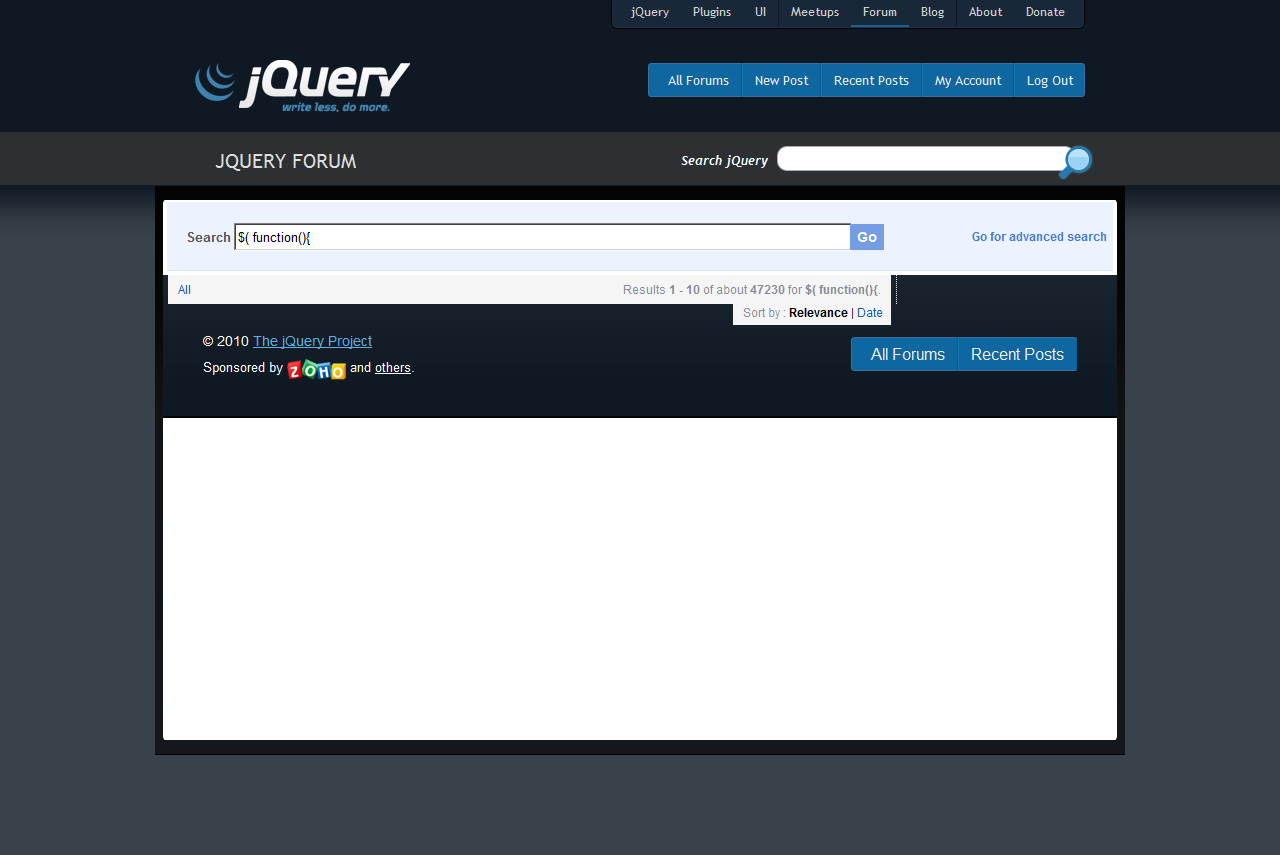Open the My Account button

968,80
